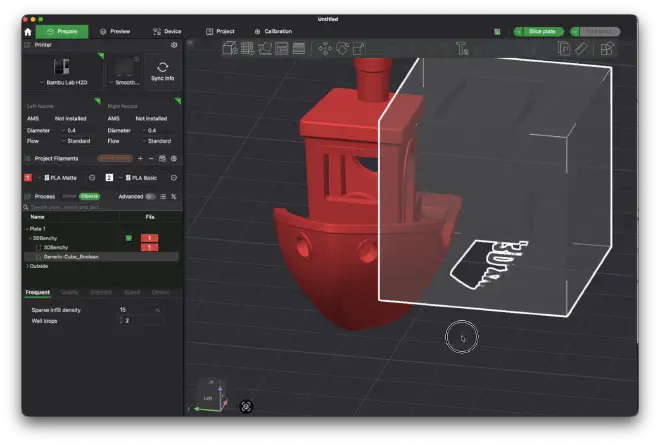The image size is (660, 445).
Task: Click Sparse infill density value field
Action: pos(140,310)
